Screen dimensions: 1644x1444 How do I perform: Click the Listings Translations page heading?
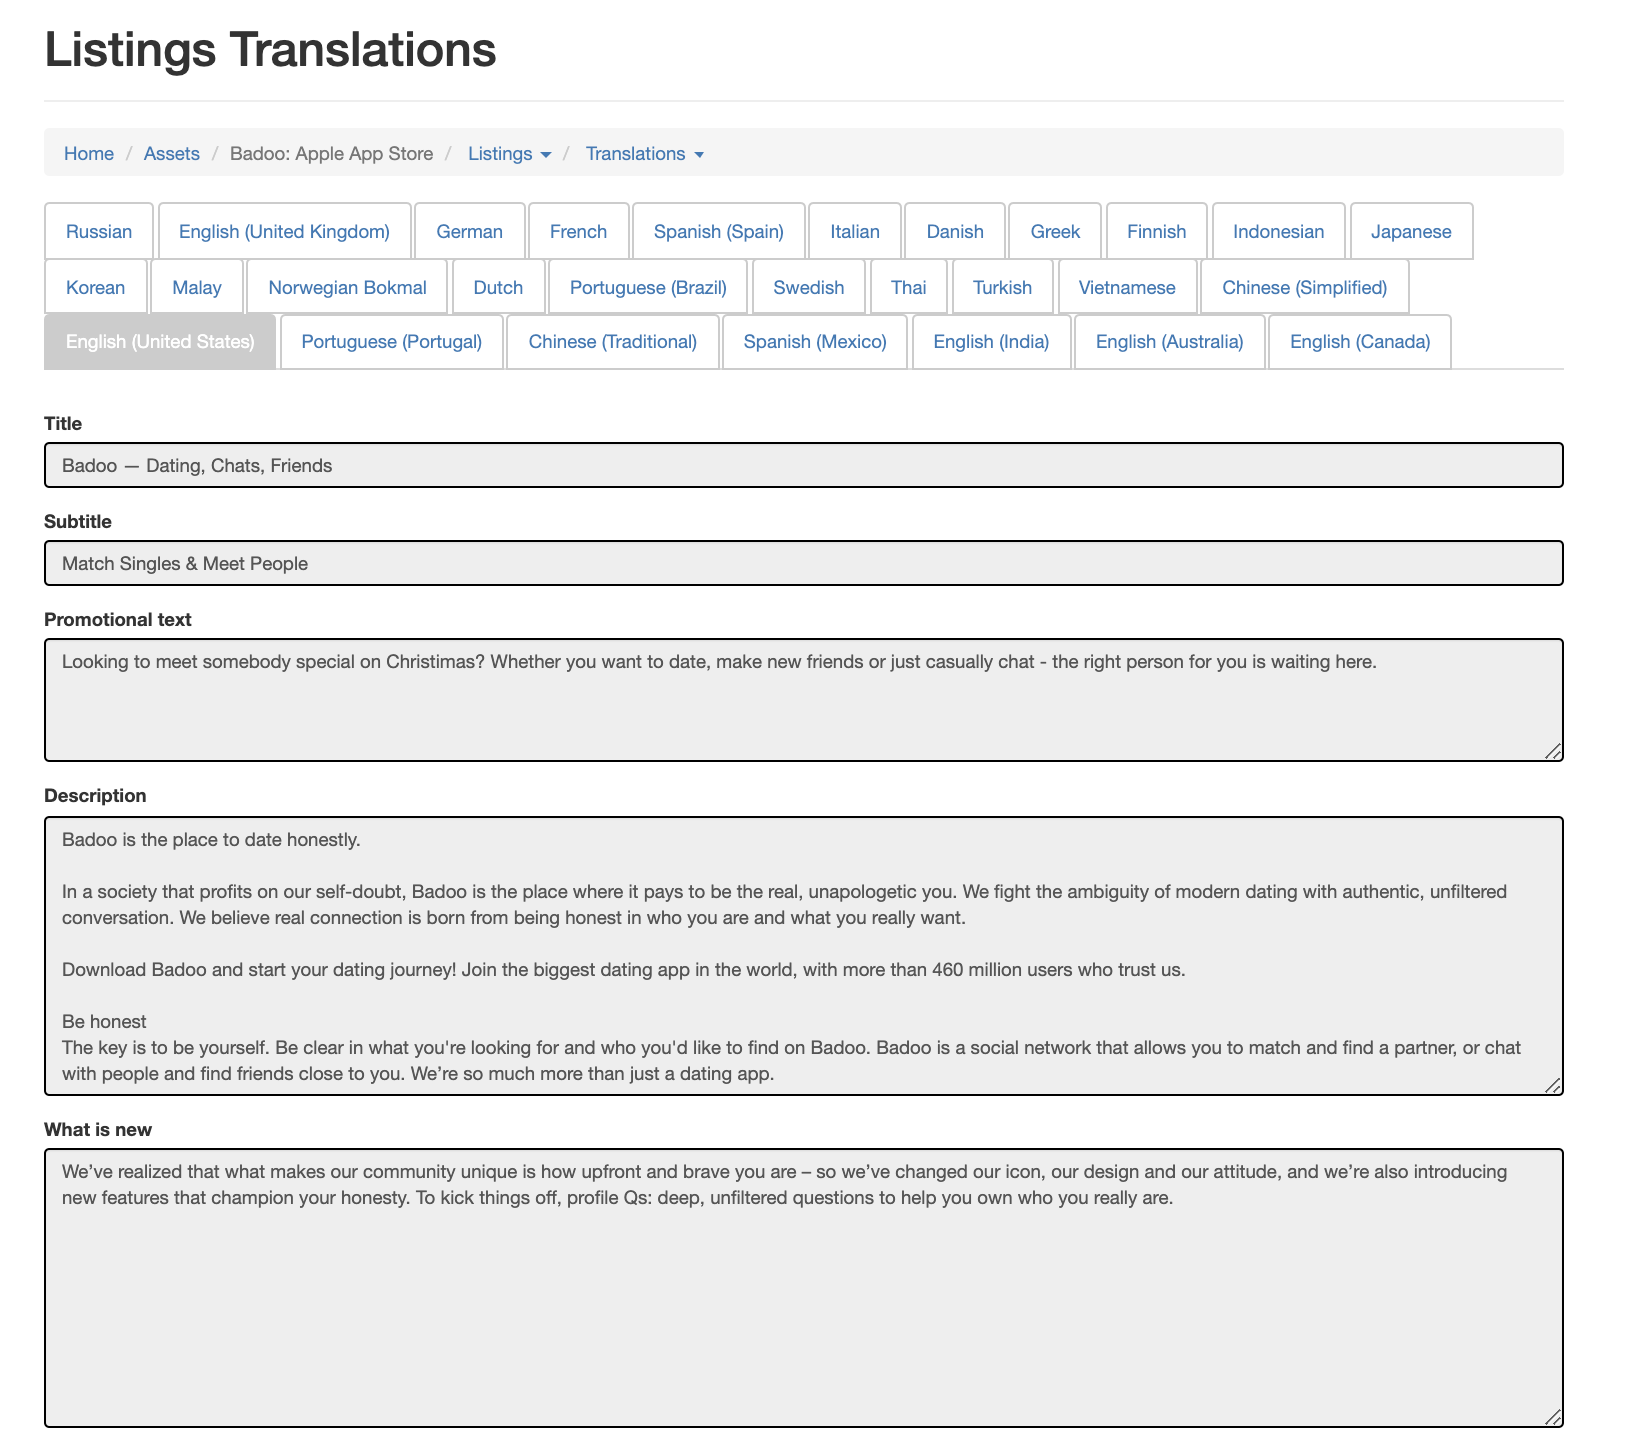(270, 49)
